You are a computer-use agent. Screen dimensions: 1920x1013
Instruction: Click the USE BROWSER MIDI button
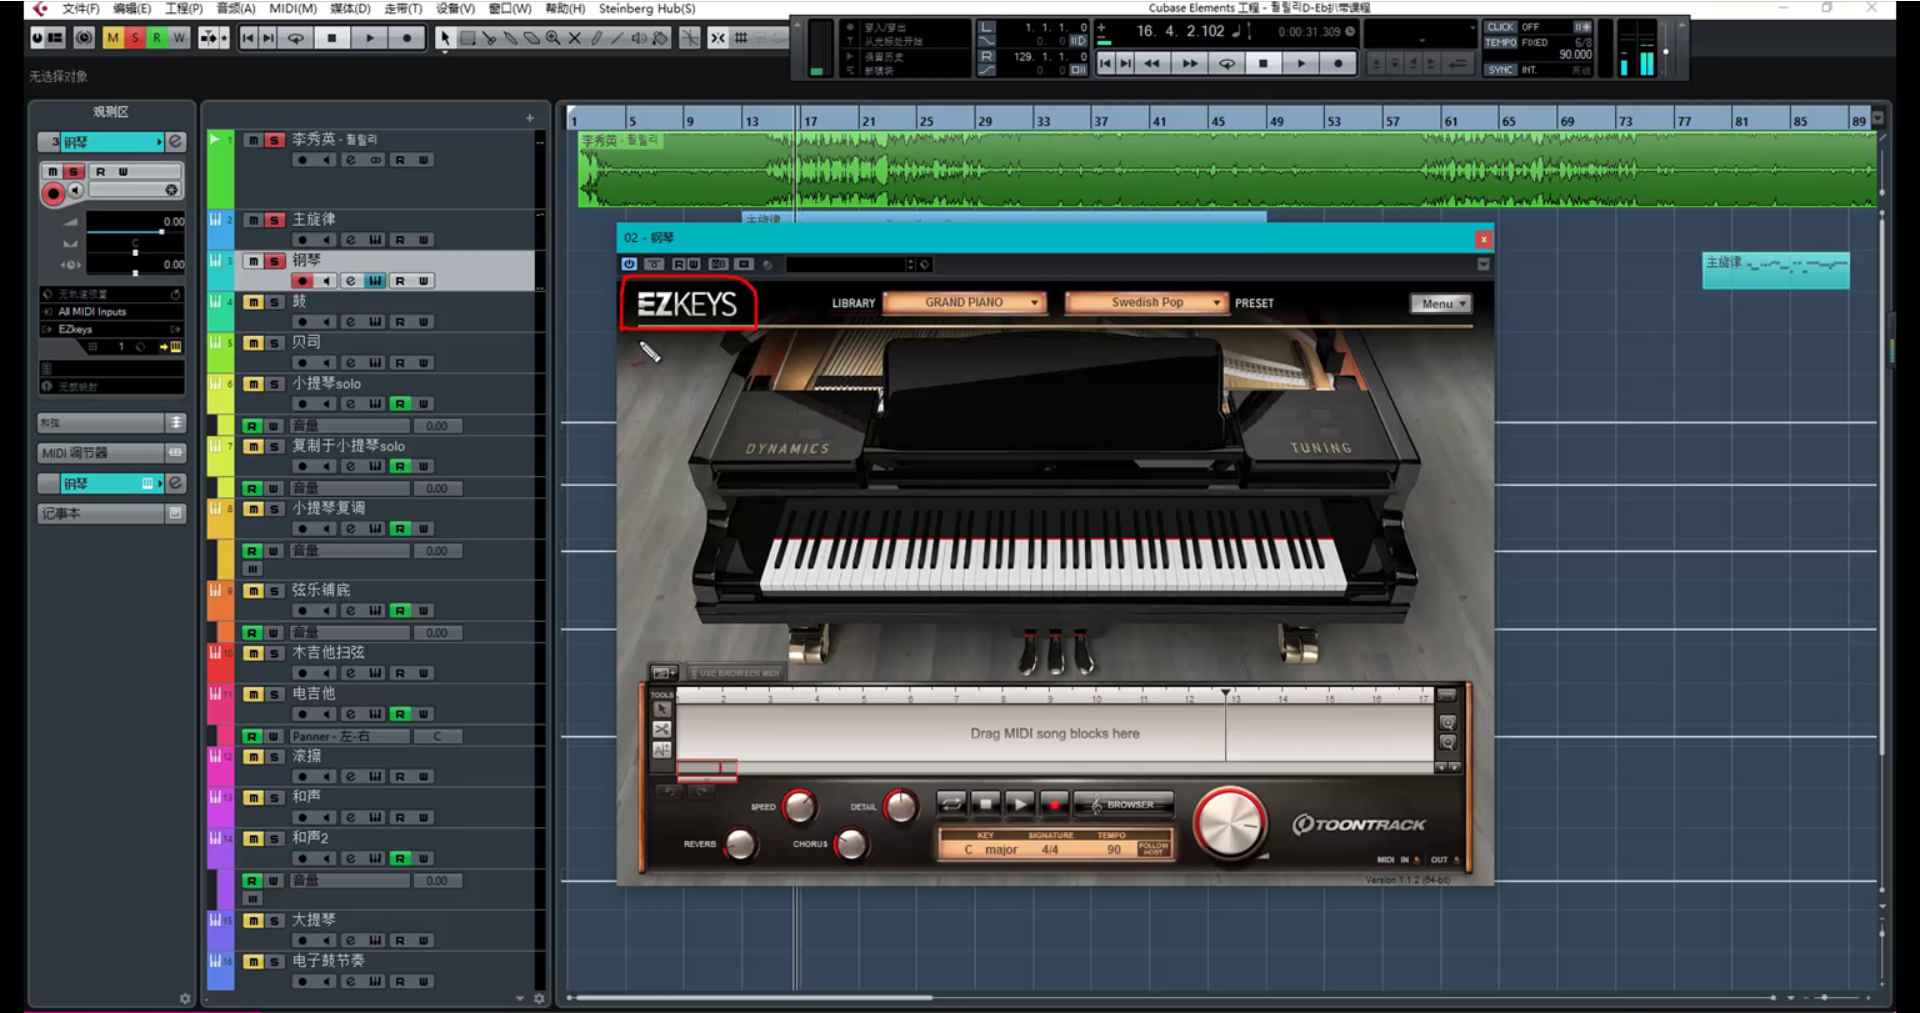pyautogui.click(x=734, y=673)
